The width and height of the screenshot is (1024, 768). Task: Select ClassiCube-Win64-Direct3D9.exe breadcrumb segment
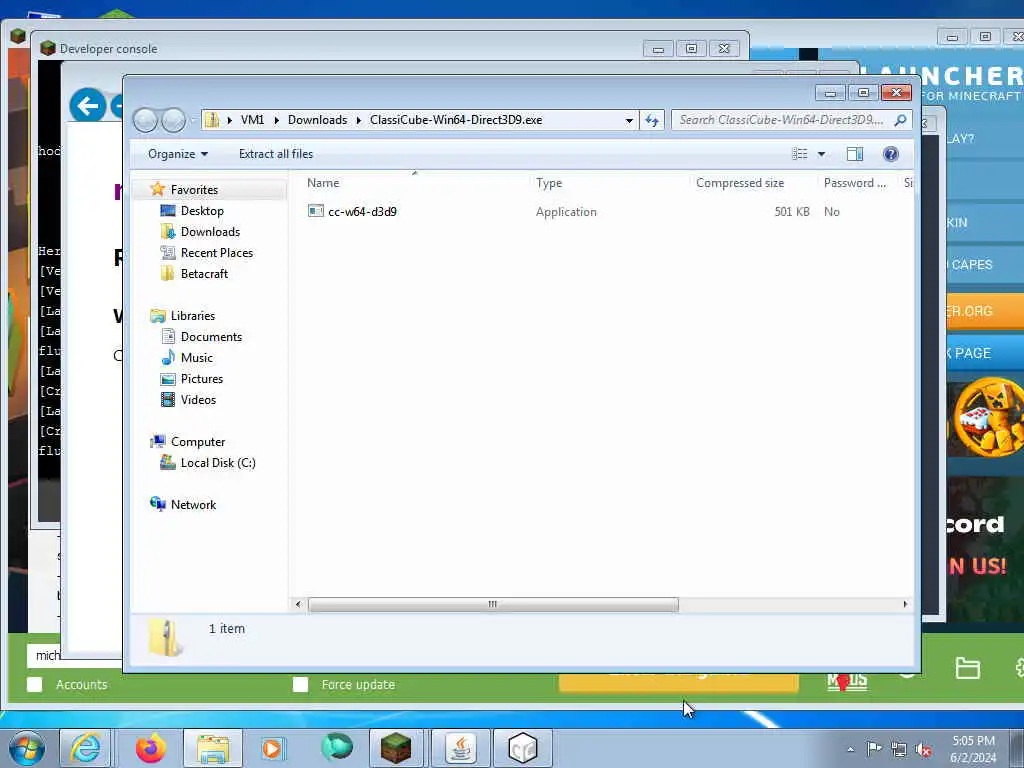tap(456, 120)
